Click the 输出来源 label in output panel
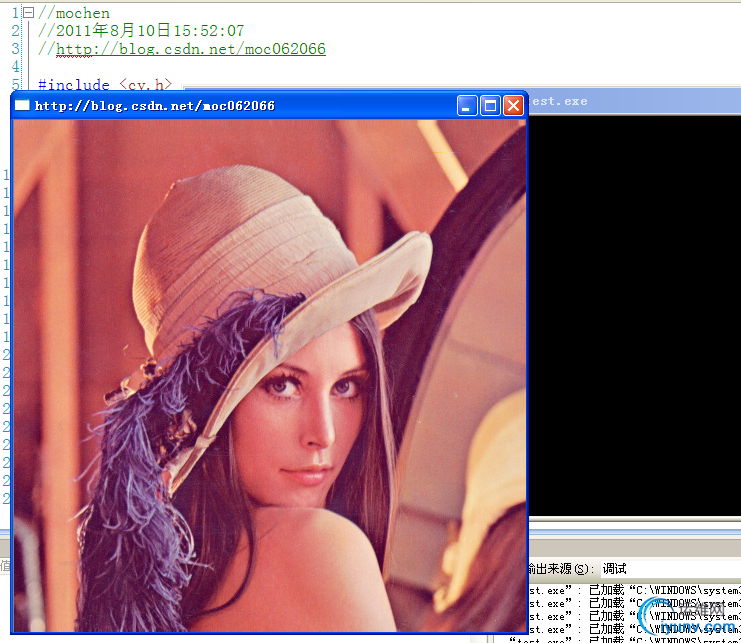The width and height of the screenshot is (741, 643). (560, 569)
